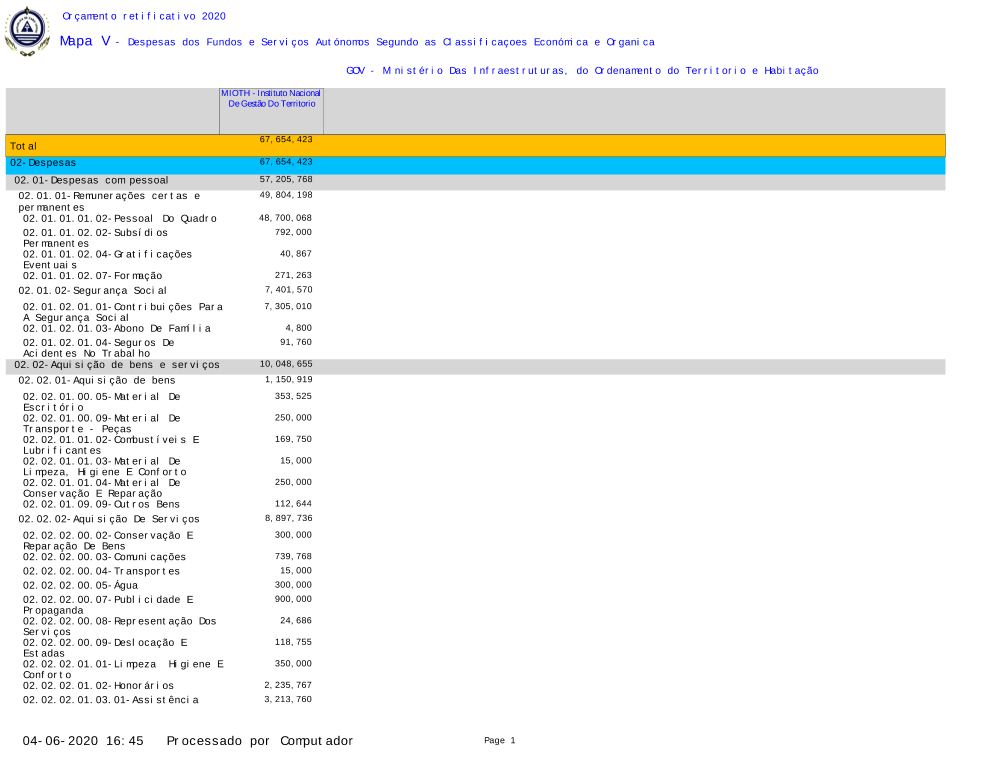
Task: Select the orange Total row
Action: coord(475,146)
